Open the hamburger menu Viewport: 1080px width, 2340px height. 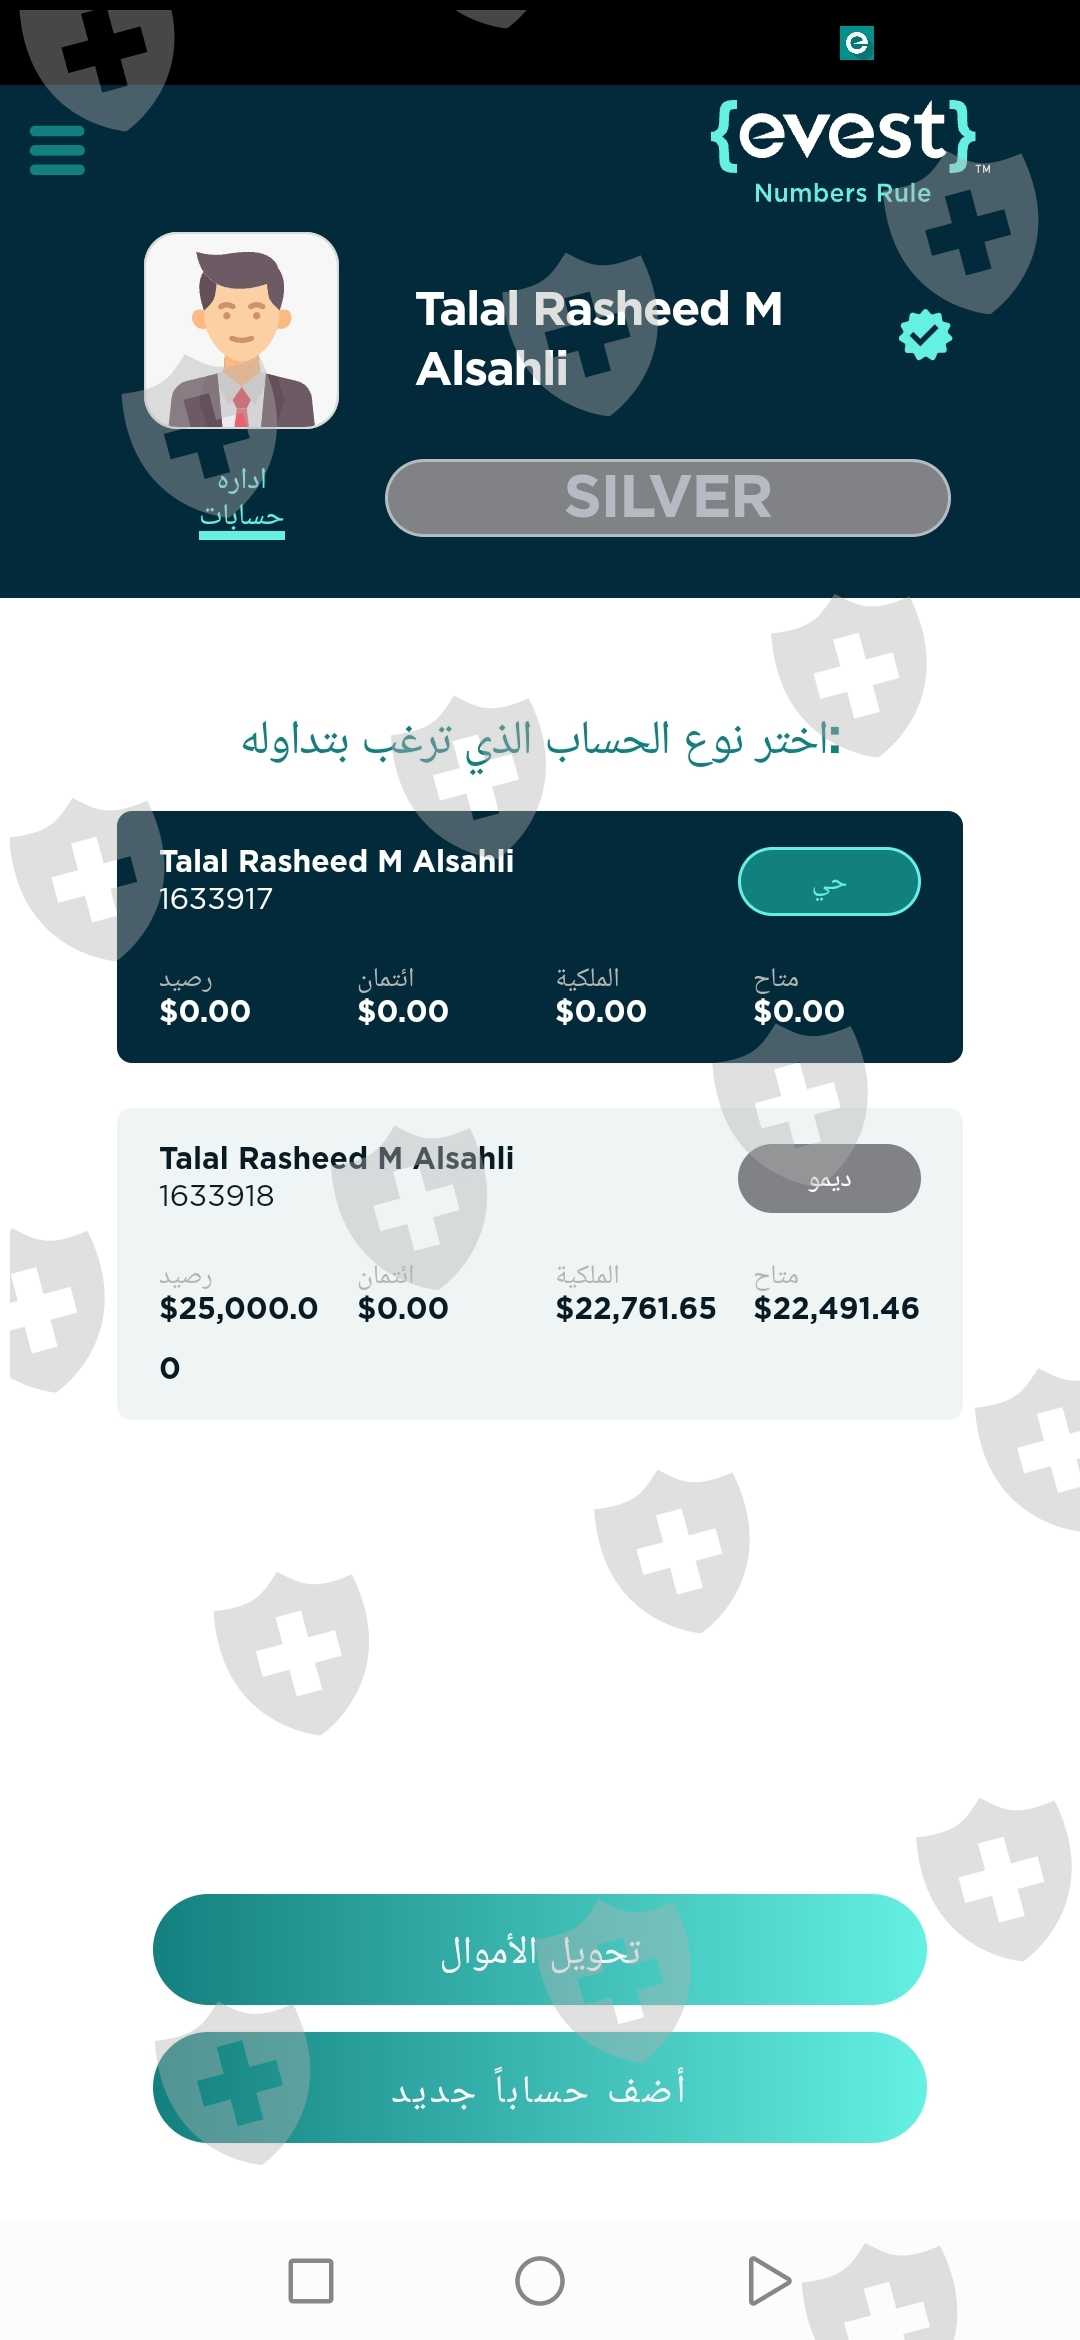click(57, 150)
